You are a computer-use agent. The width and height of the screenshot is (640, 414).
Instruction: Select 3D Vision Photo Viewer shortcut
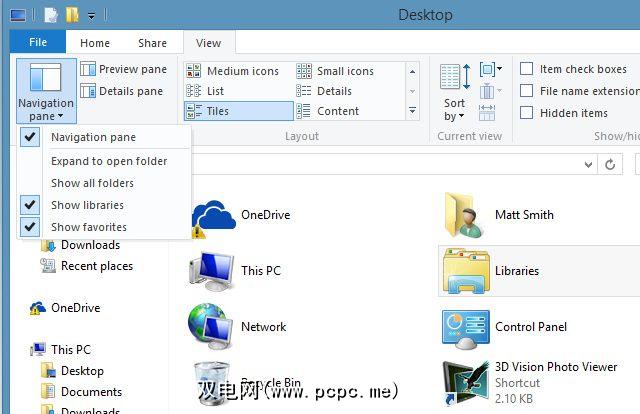click(x=530, y=383)
